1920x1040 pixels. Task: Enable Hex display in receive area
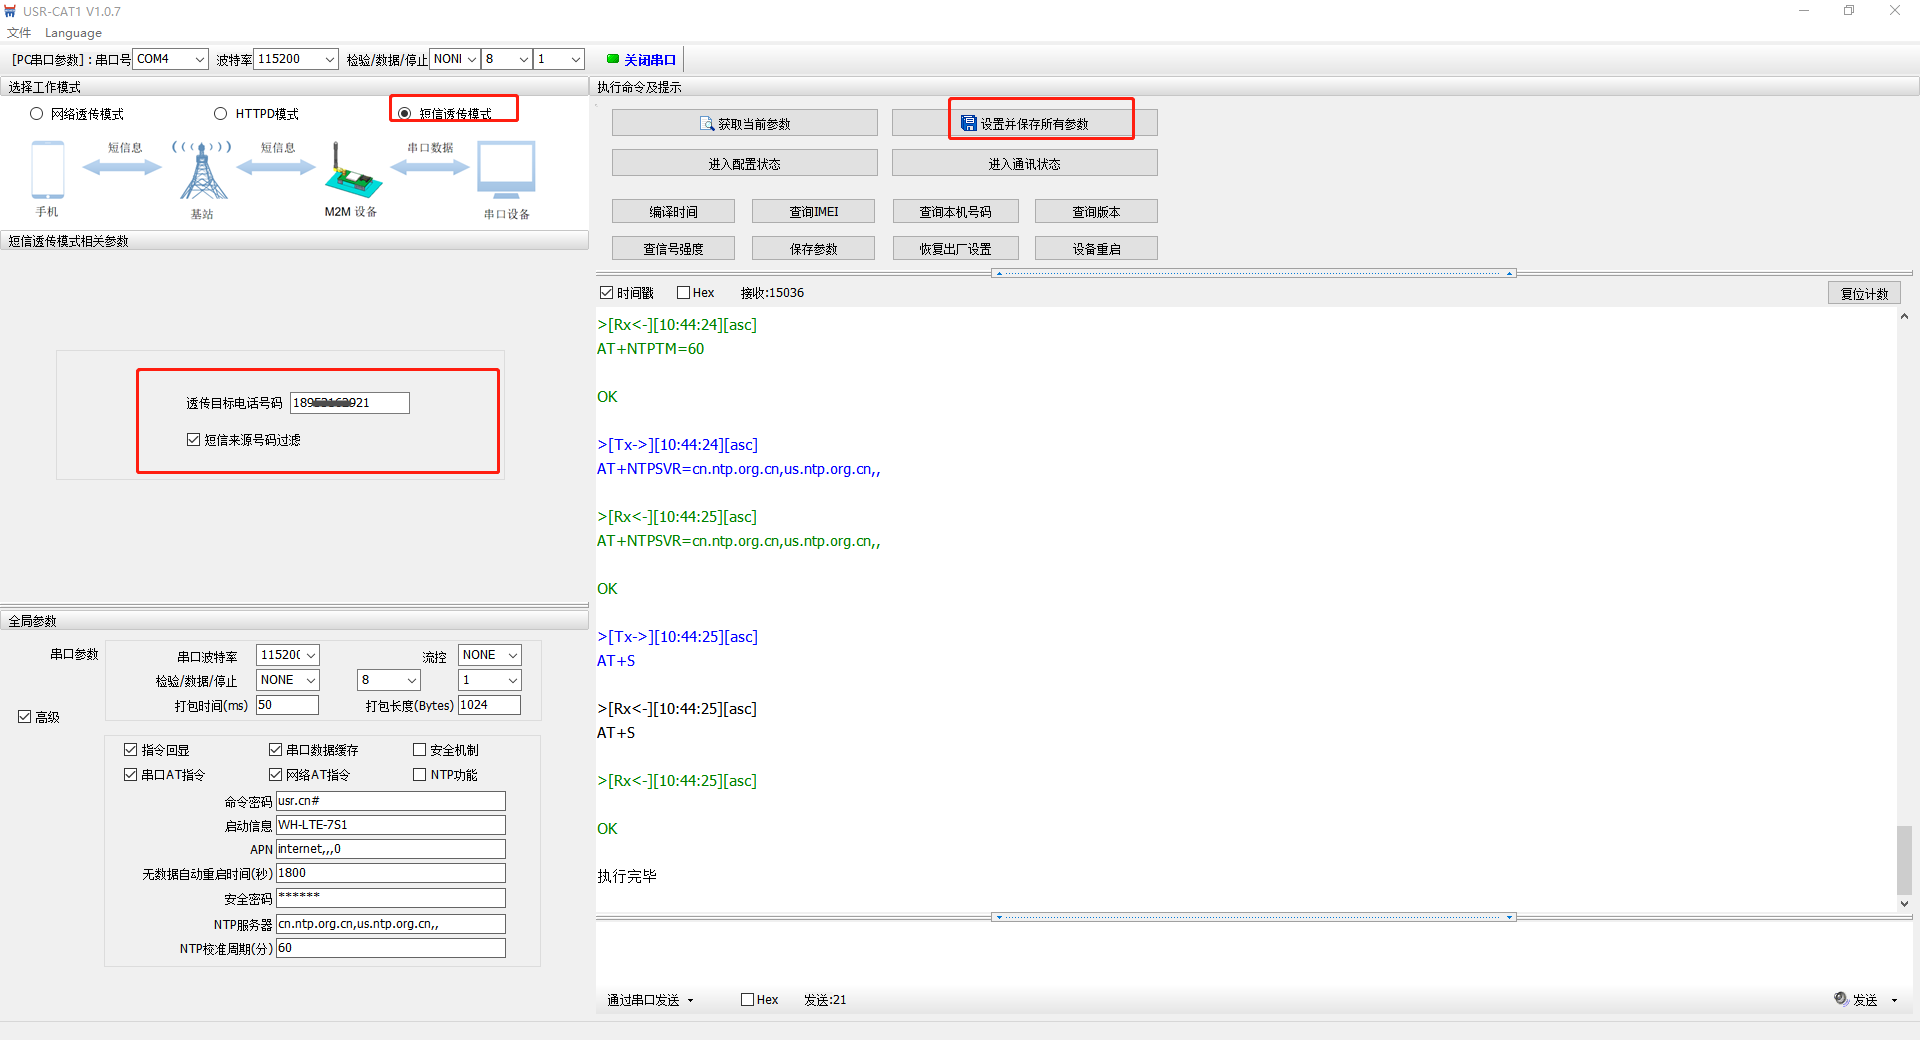pos(683,293)
